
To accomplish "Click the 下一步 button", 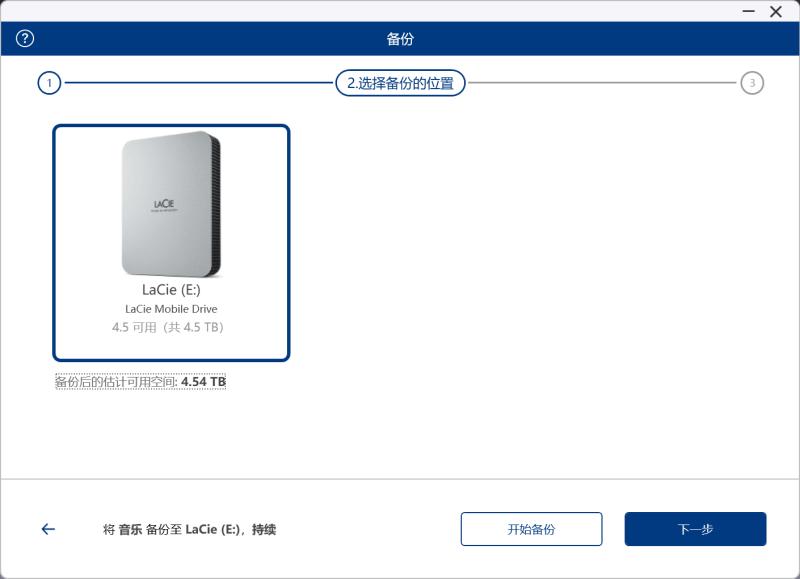I will point(695,529).
